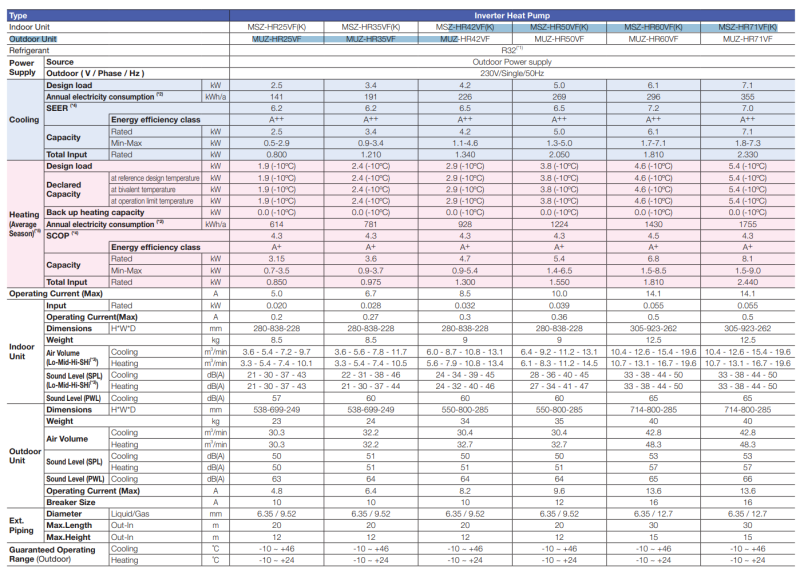This screenshot has height=568, width=800.
Task: Select the 'Type' header label
Action: pyautogui.click(x=18, y=15)
